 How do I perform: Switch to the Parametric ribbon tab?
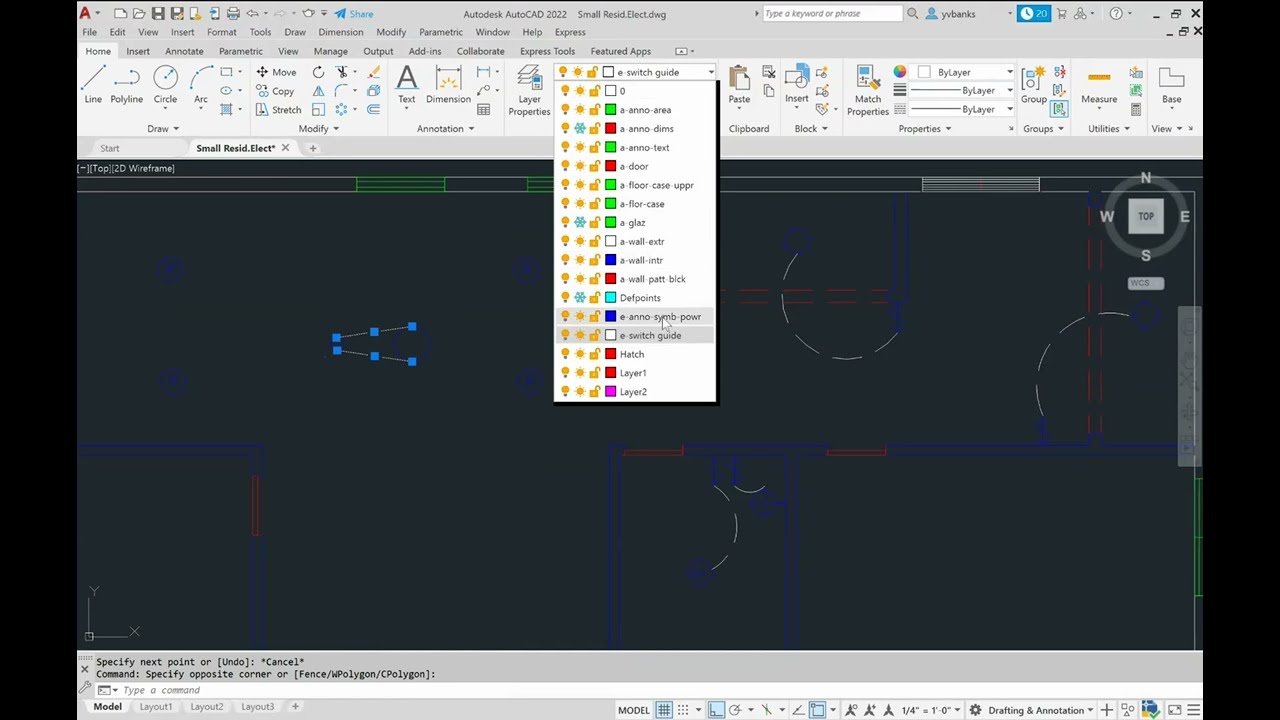[x=241, y=51]
